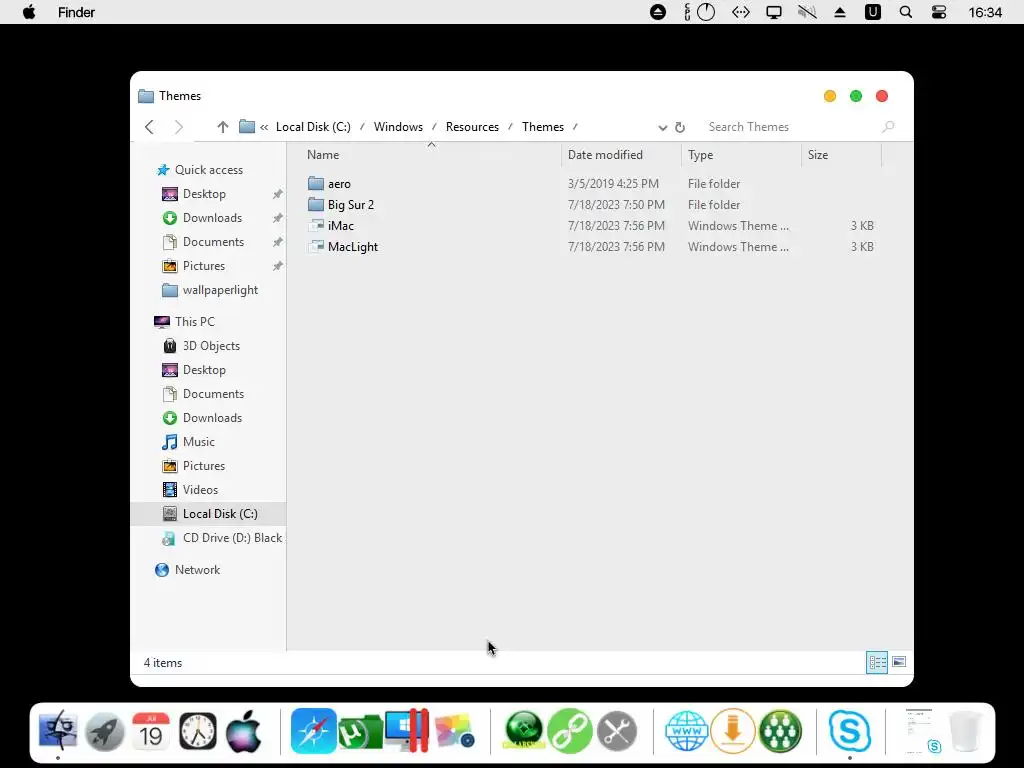Open the Finder menu

(76, 12)
